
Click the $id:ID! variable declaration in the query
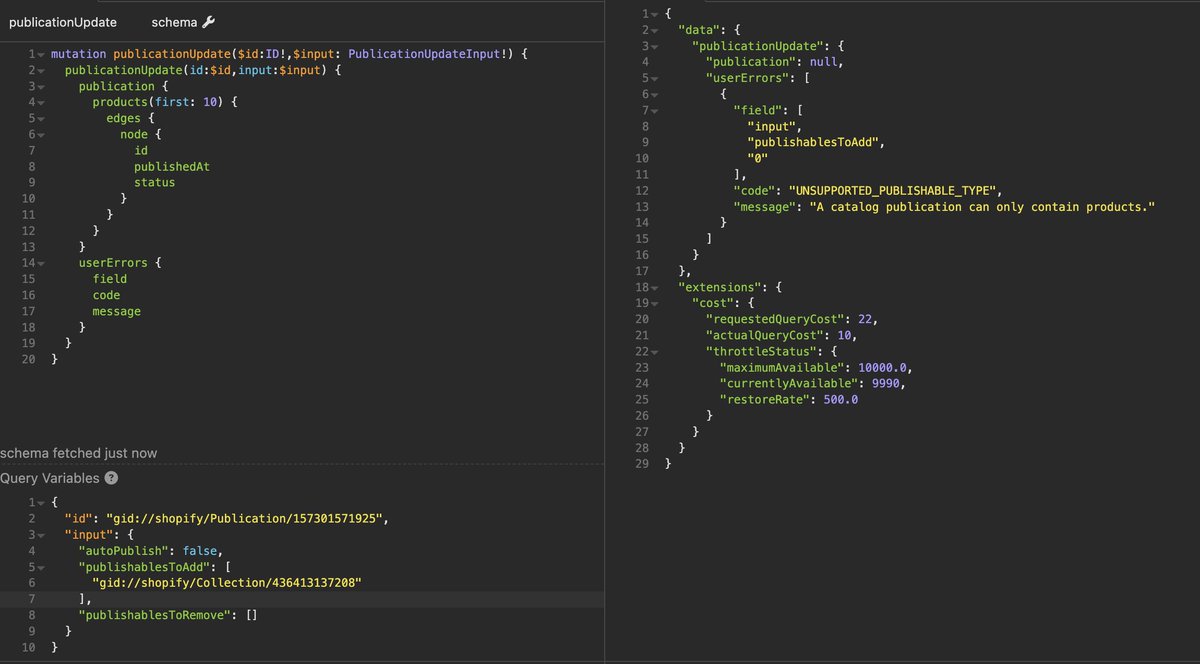pos(262,54)
